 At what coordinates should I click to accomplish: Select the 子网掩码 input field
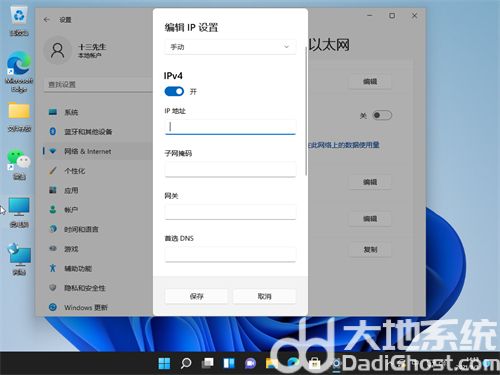tap(230, 169)
